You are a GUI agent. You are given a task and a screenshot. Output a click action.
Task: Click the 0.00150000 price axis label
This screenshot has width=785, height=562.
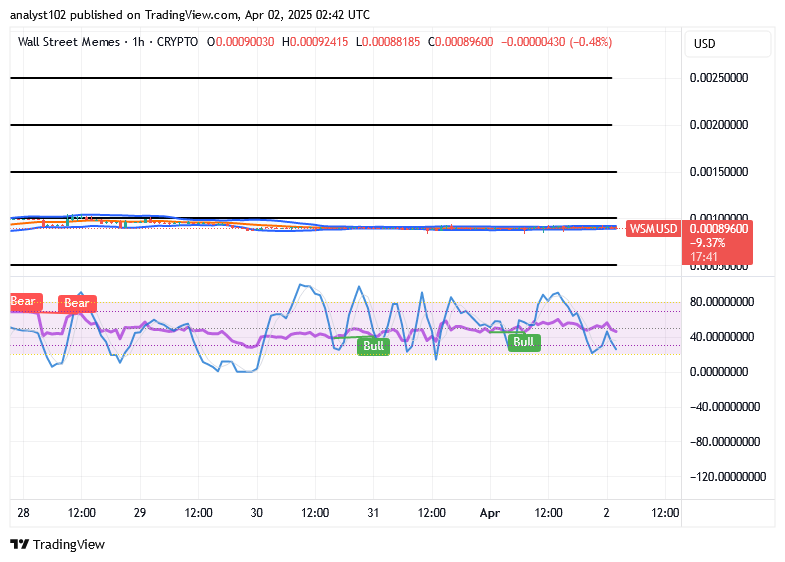pos(719,172)
